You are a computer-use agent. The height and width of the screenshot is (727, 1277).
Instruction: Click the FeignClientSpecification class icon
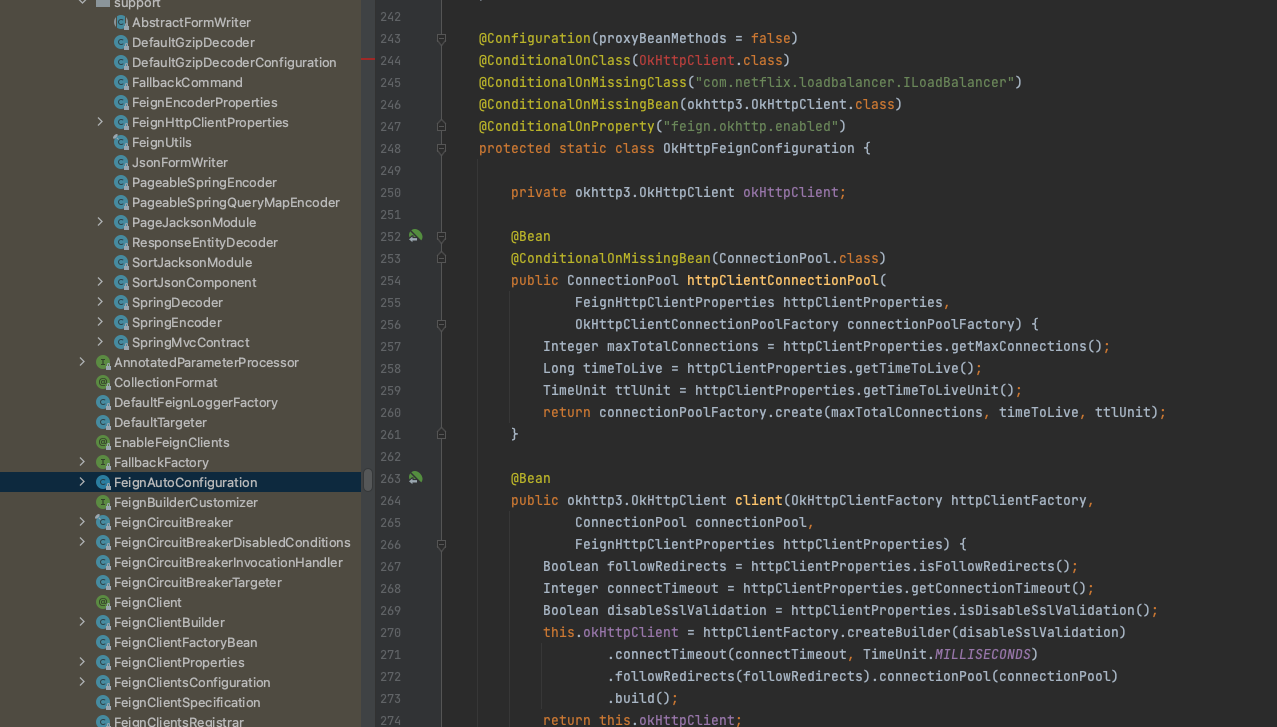pos(103,702)
